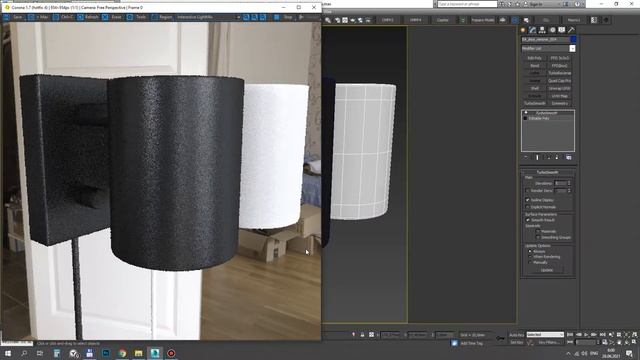Screen dimensions: 640x360
Task: Click Remove modifier icon below stack
Action: coord(557,157)
